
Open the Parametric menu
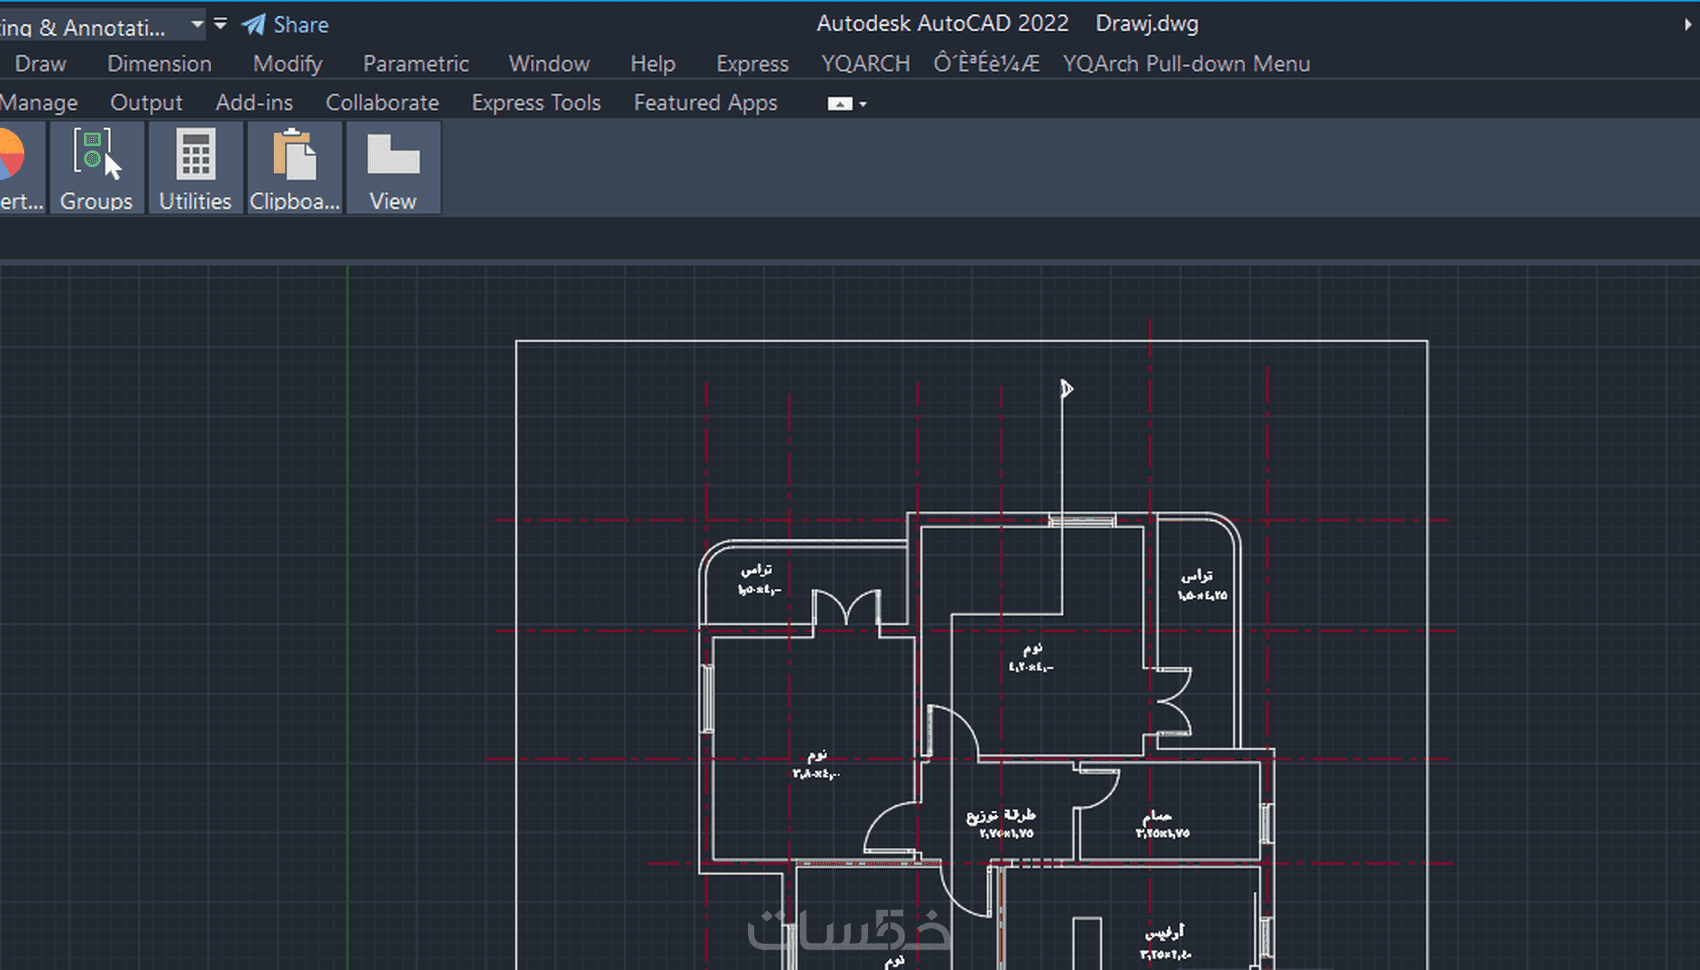416,64
